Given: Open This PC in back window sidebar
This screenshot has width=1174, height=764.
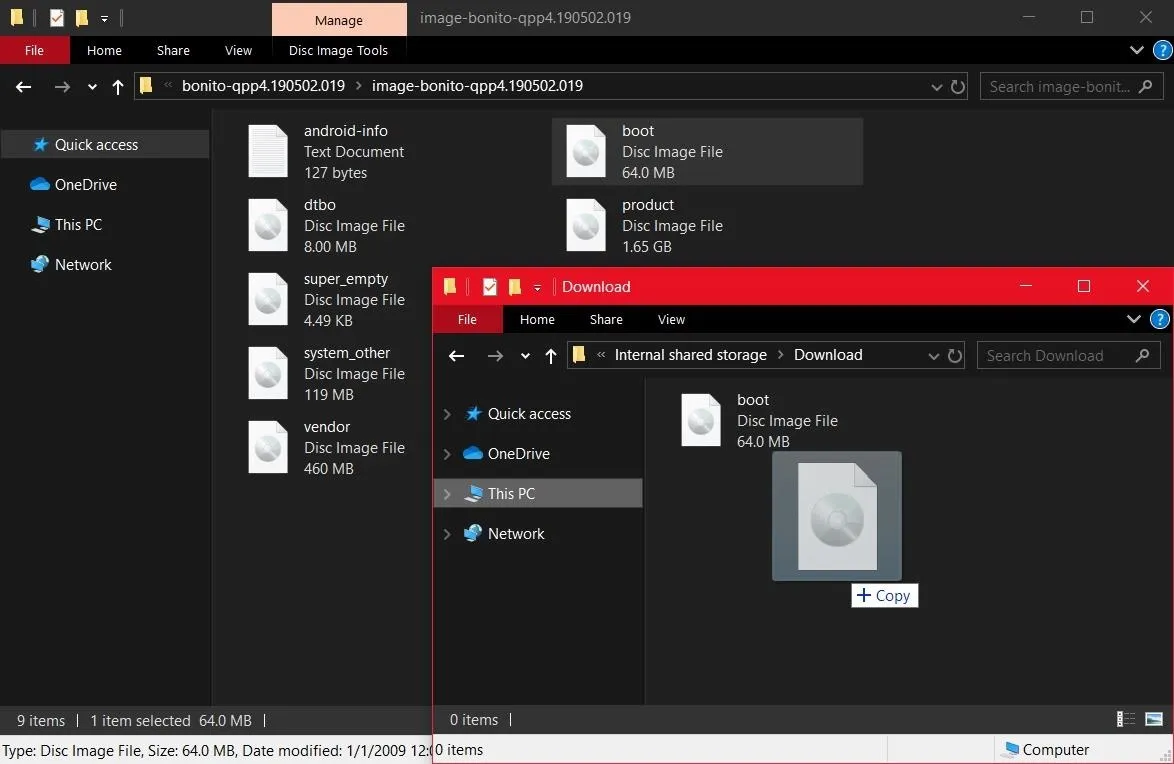Looking at the screenshot, I should pos(66,224).
